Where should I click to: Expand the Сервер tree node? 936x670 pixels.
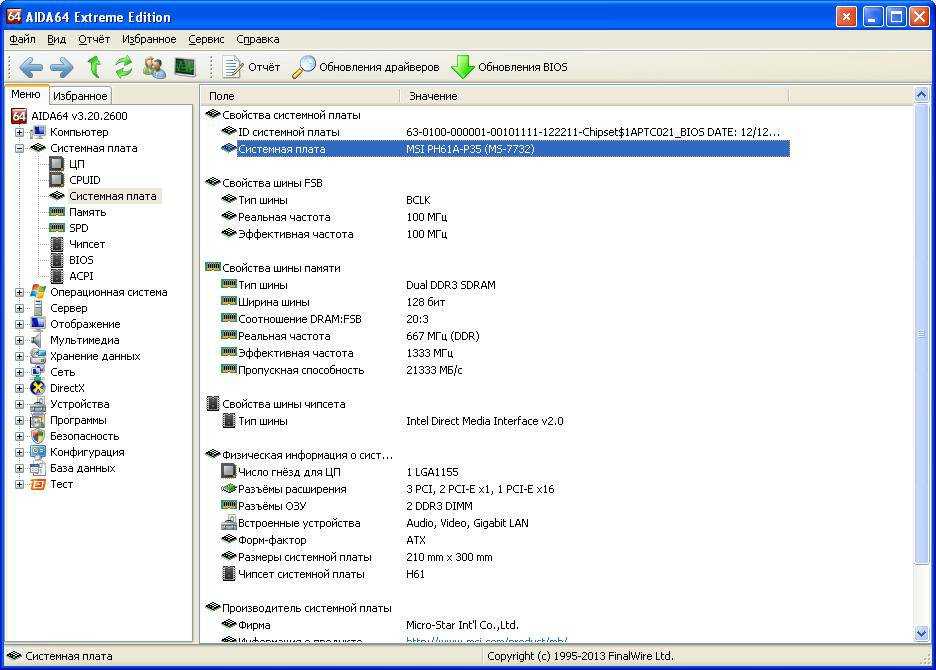coord(20,308)
